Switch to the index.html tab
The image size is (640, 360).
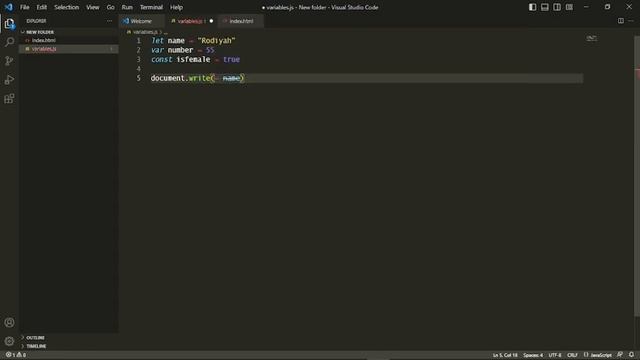click(x=241, y=21)
